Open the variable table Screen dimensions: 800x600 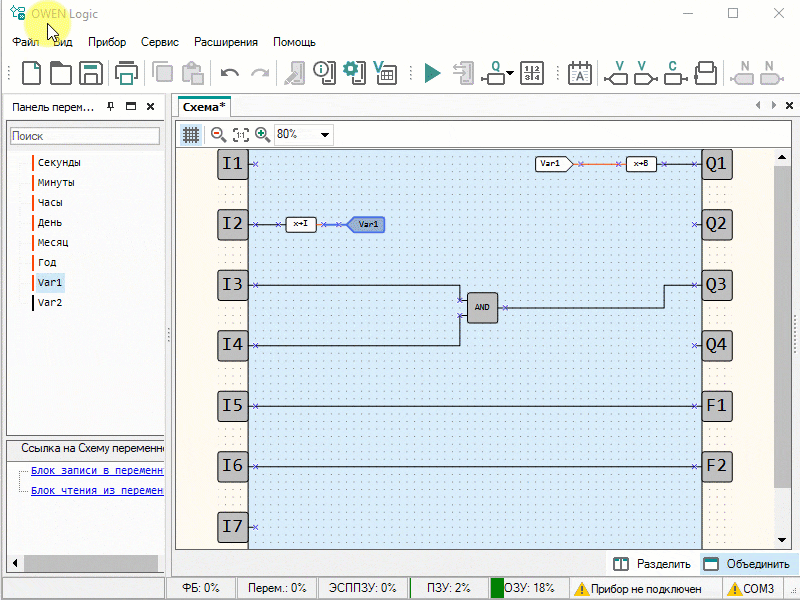point(385,73)
